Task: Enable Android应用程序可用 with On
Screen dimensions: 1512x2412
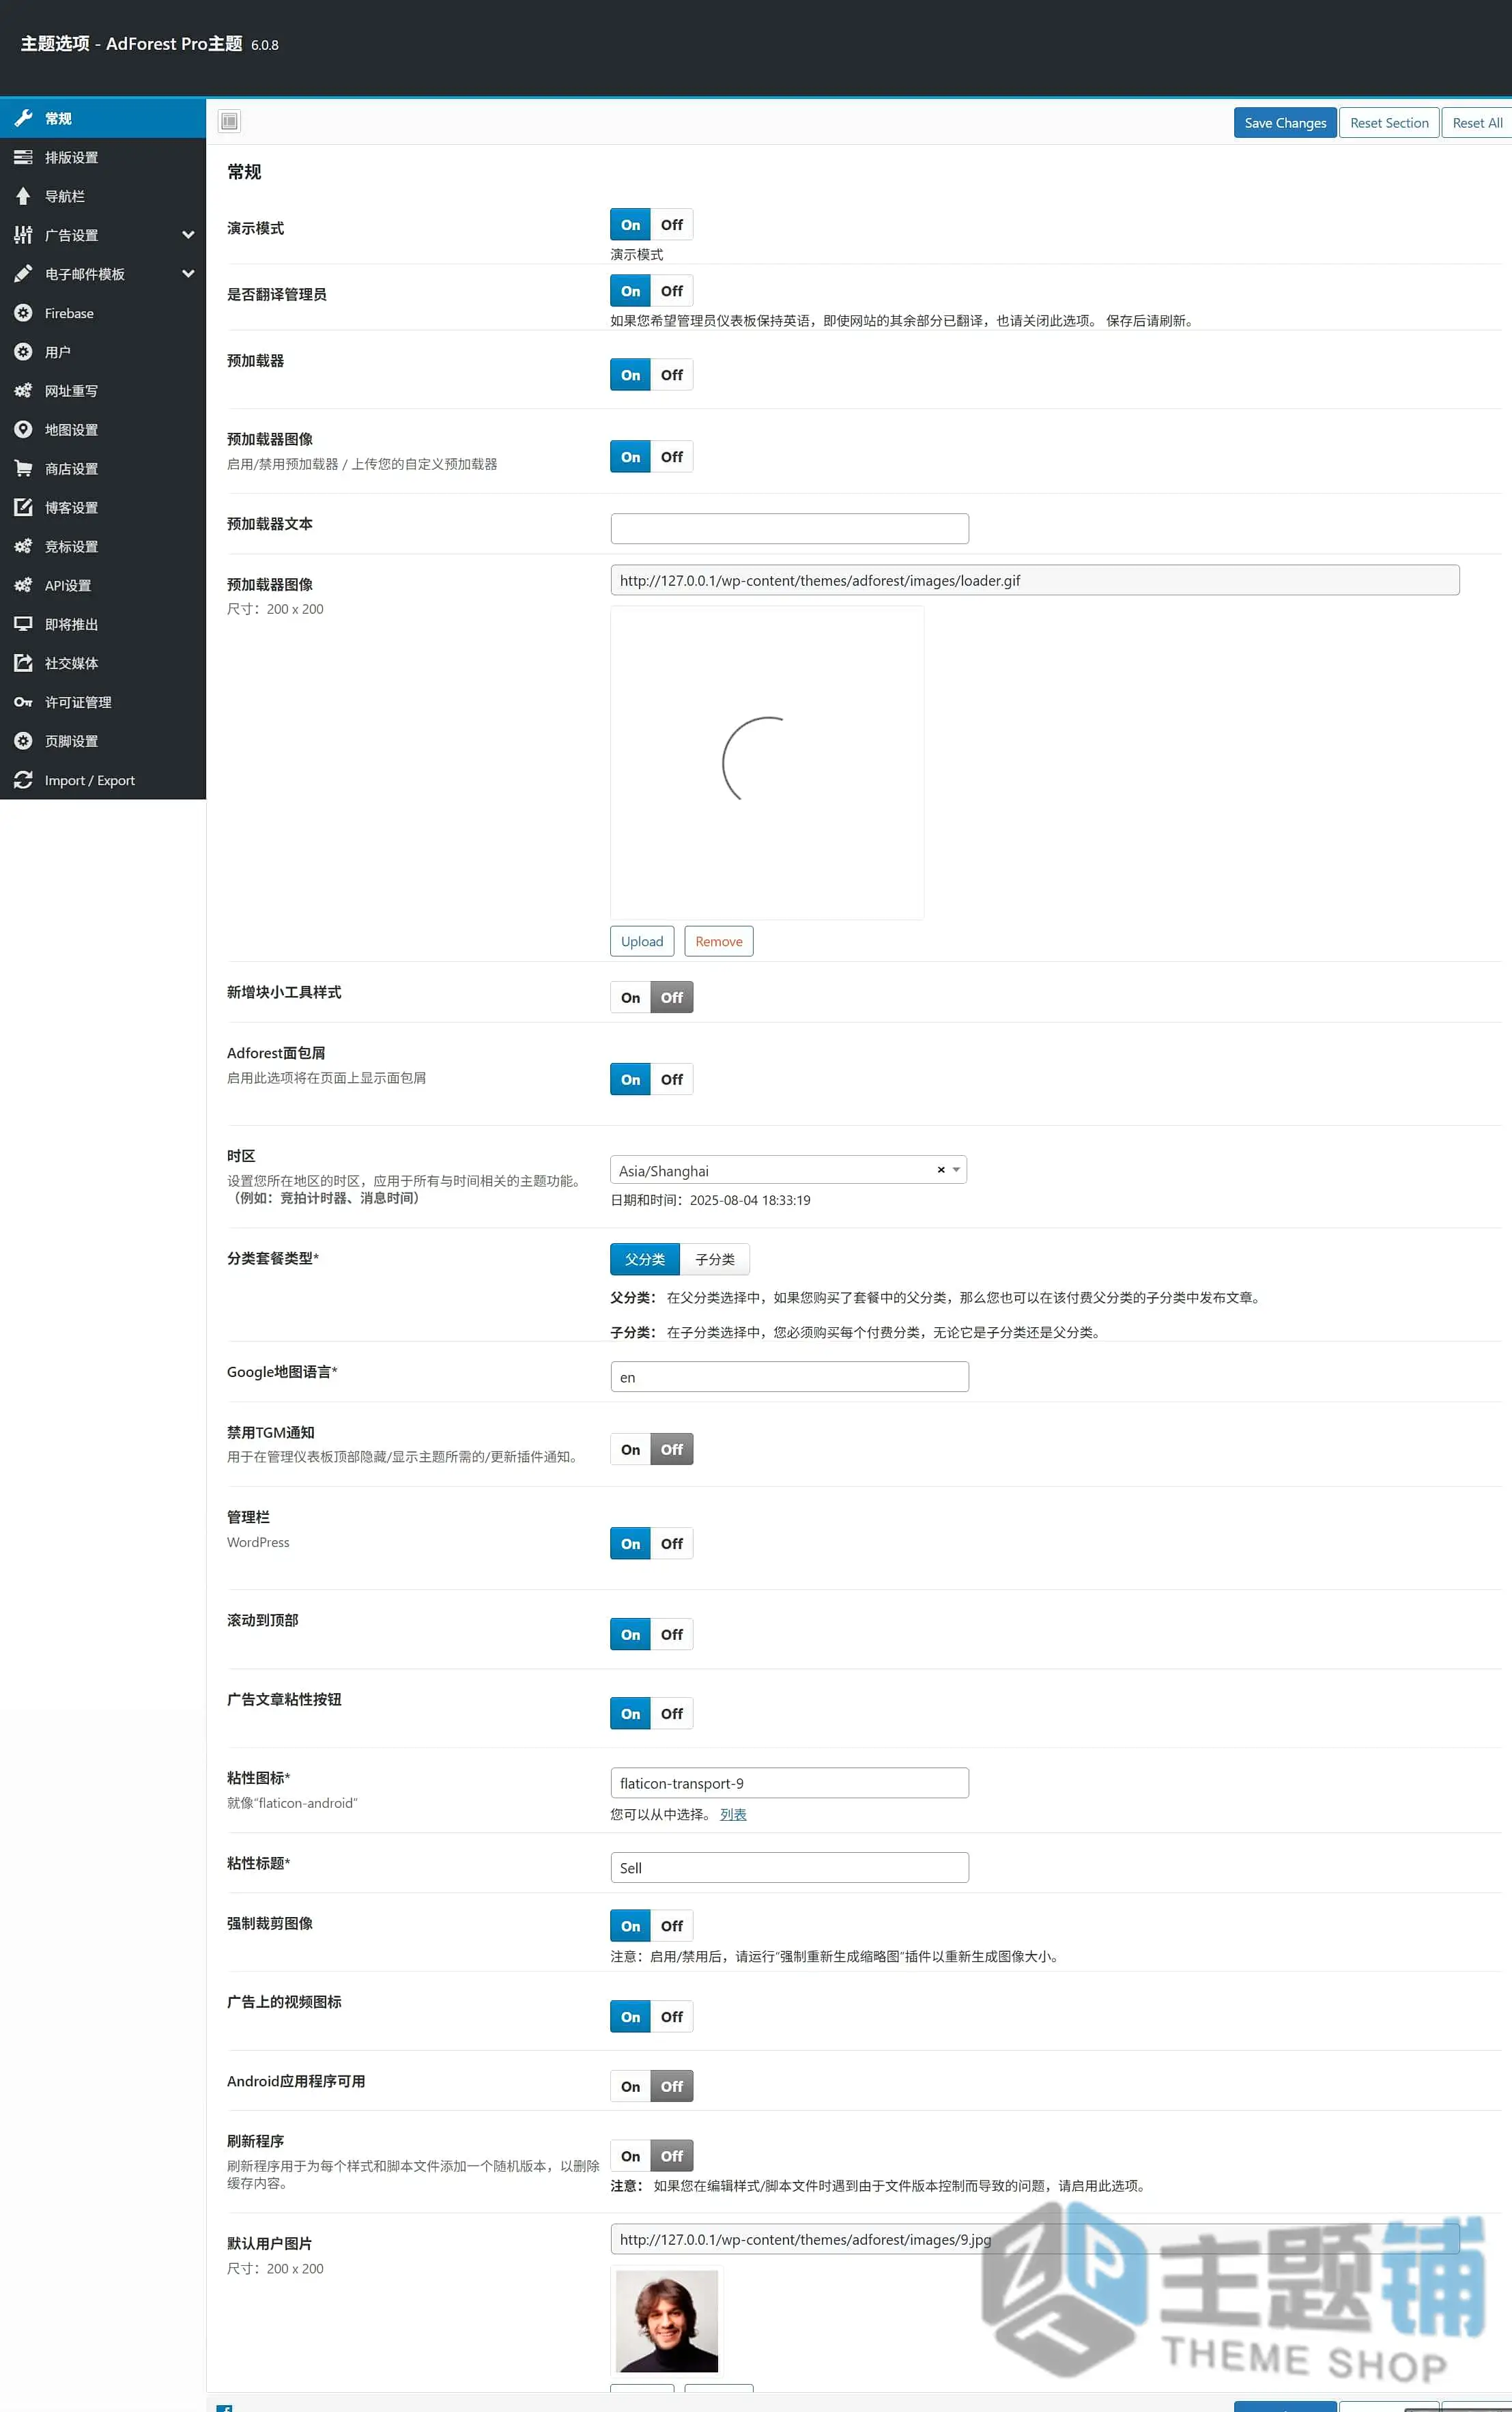Action: click(630, 2087)
